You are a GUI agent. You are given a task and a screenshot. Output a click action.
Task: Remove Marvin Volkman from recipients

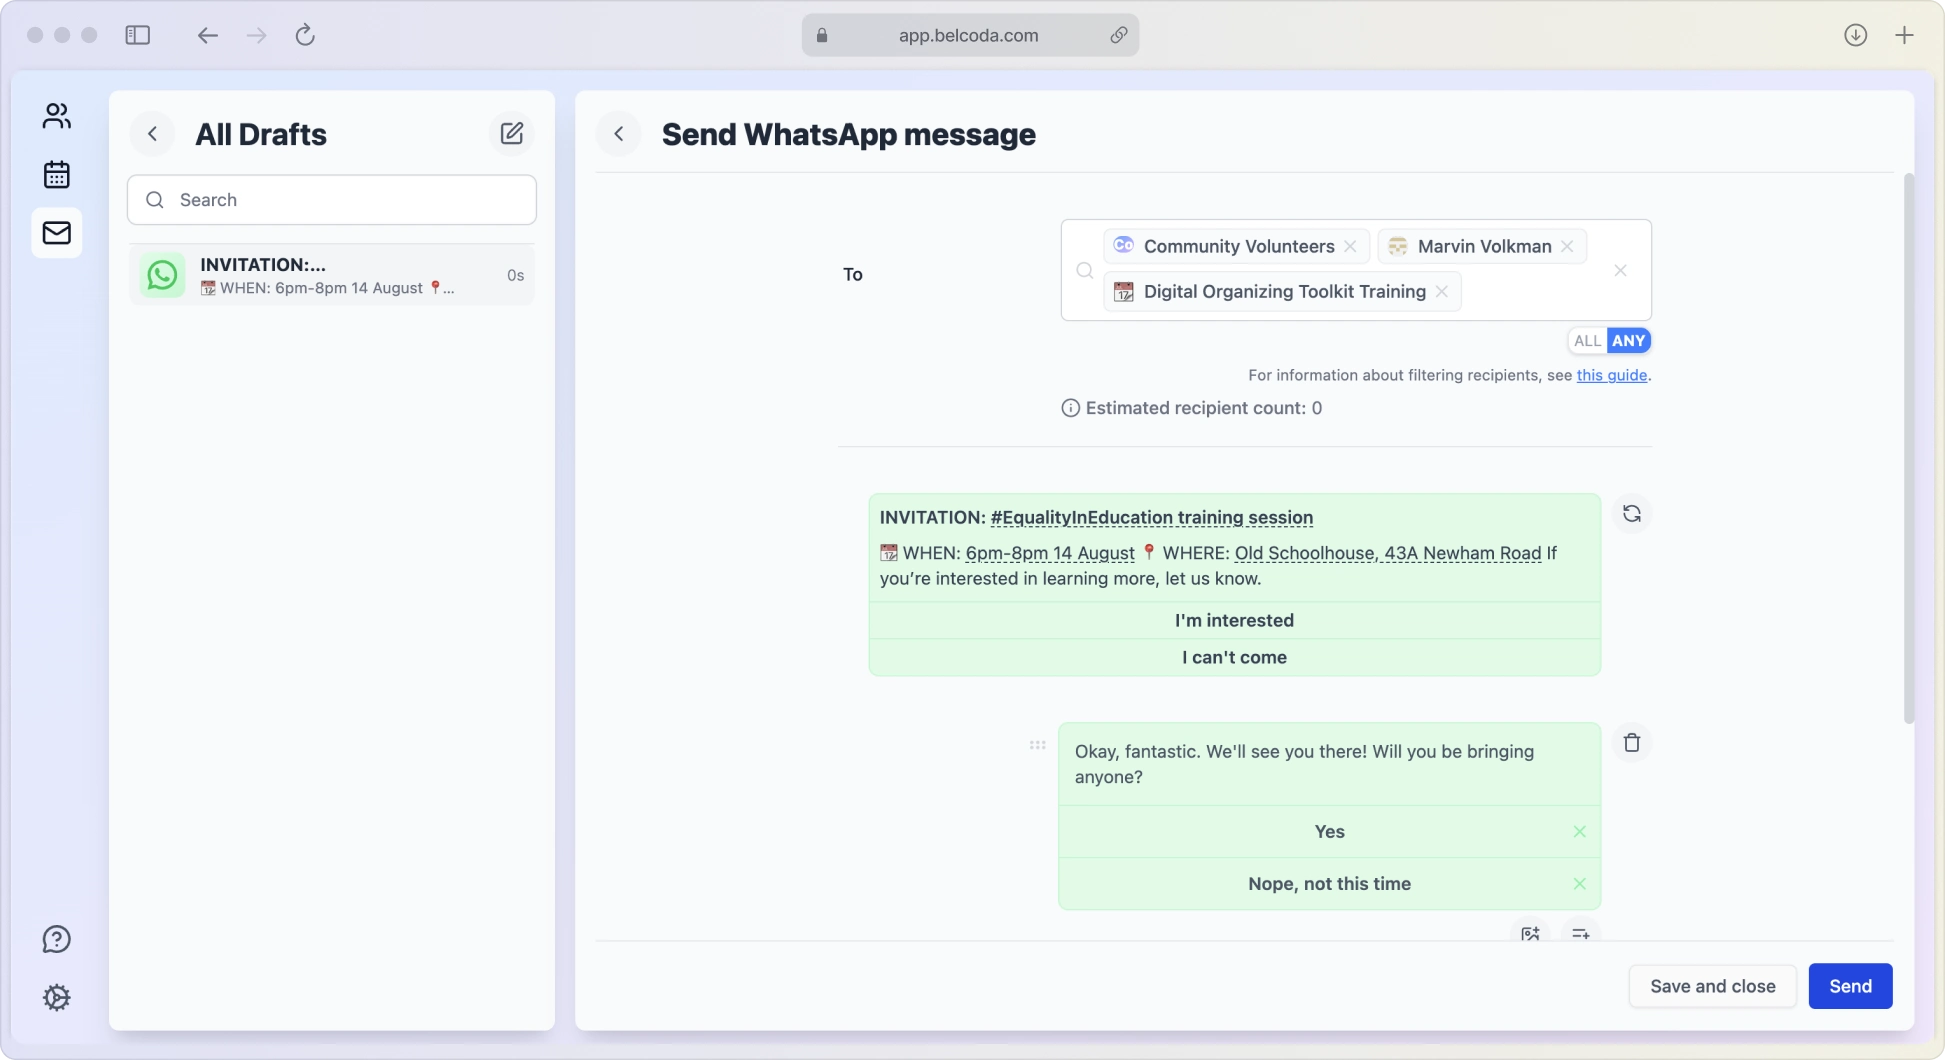click(1566, 246)
